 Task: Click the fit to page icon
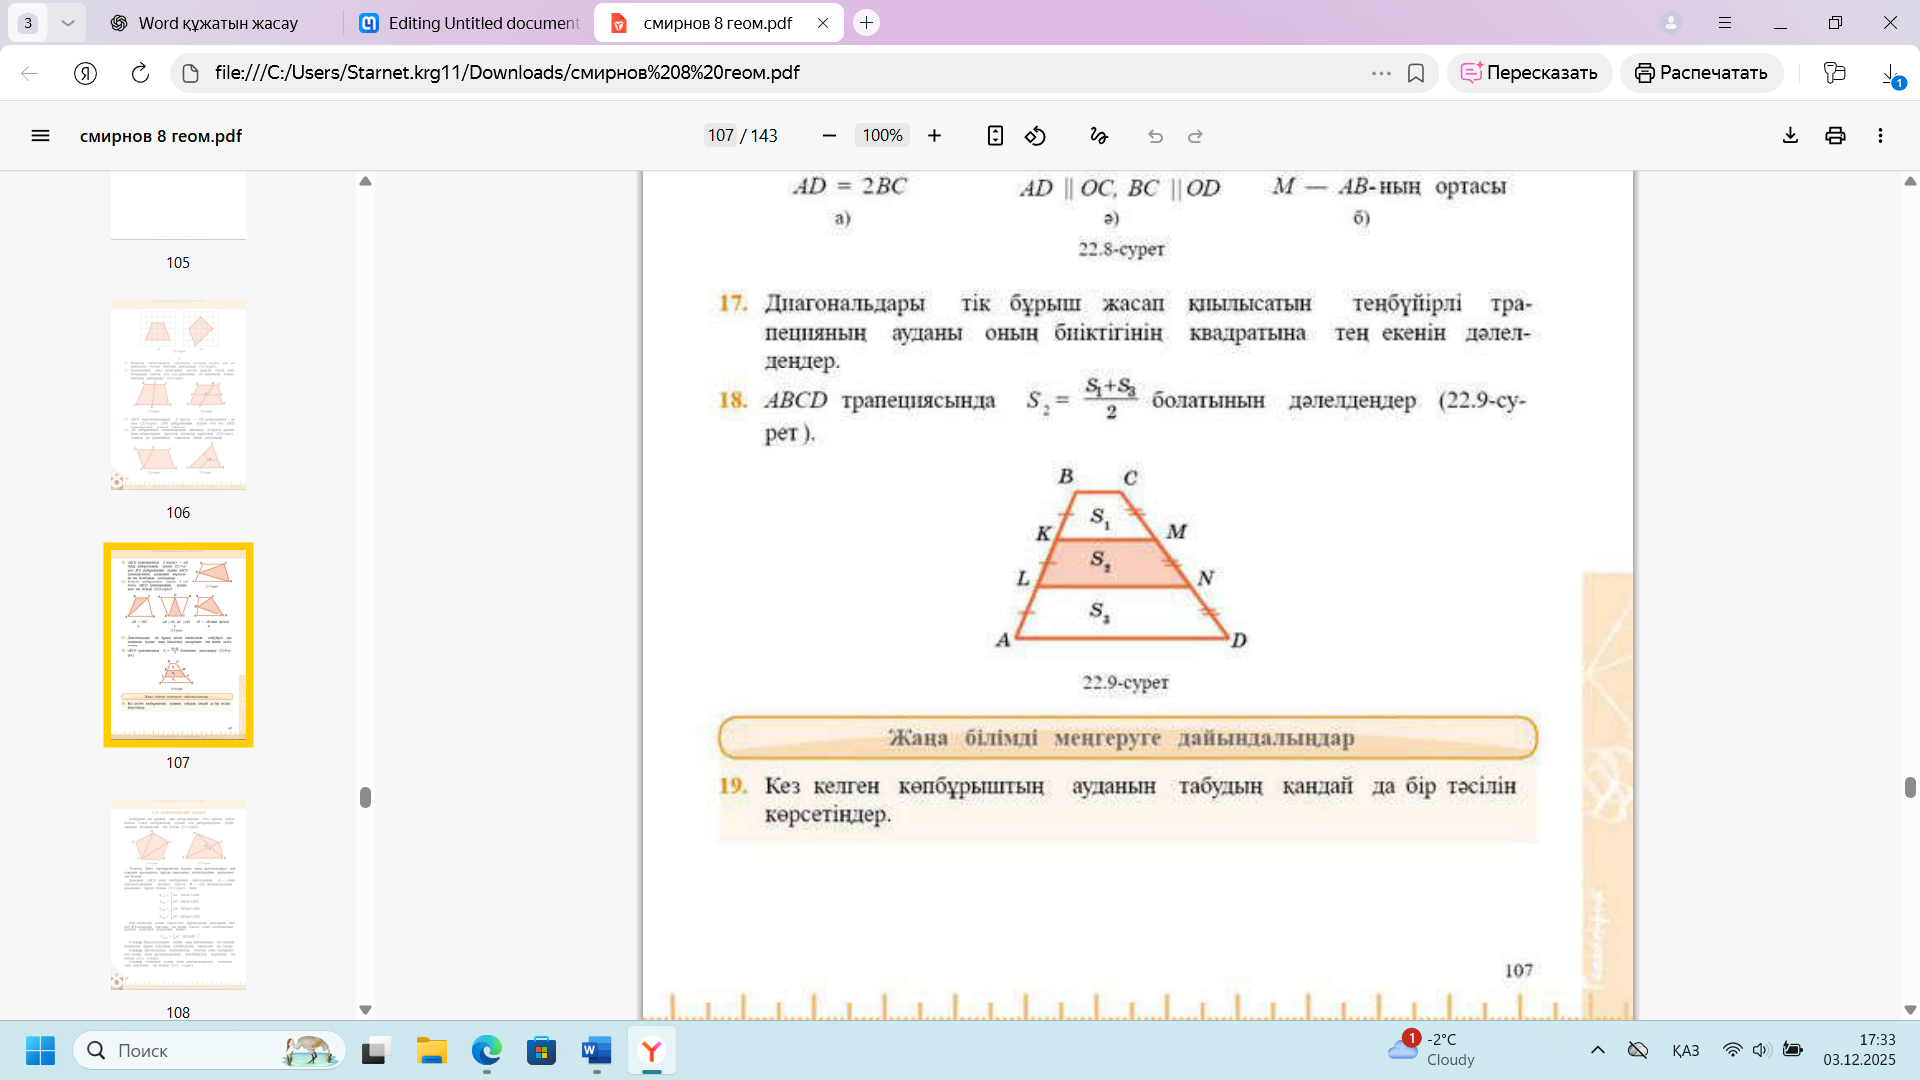pos(995,136)
